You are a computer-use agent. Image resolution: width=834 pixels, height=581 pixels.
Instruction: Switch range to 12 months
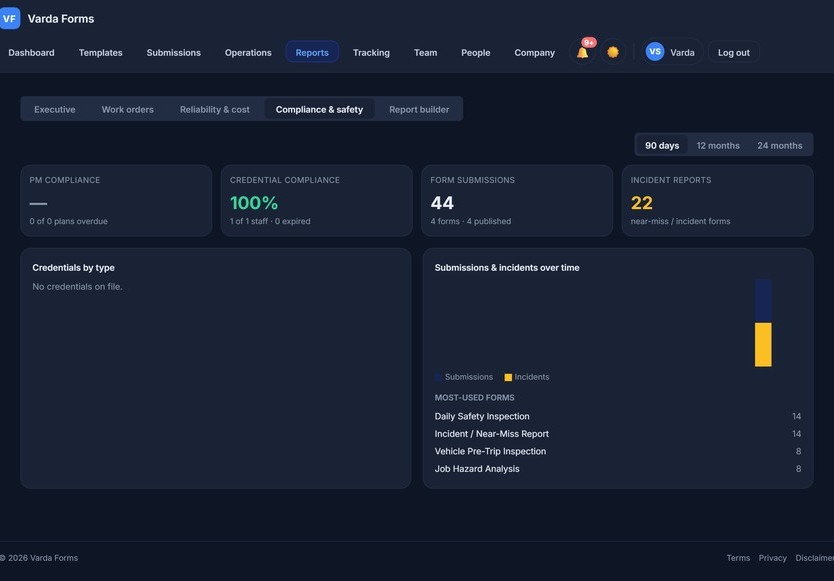[x=718, y=145]
